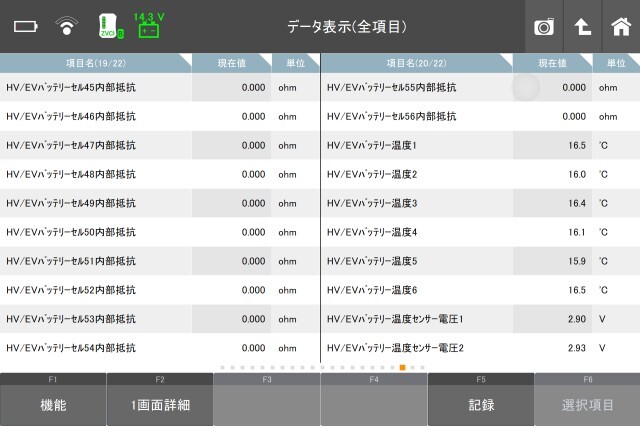Sort by 項目名(19/22) column header
The image size is (640, 426).
96,63
